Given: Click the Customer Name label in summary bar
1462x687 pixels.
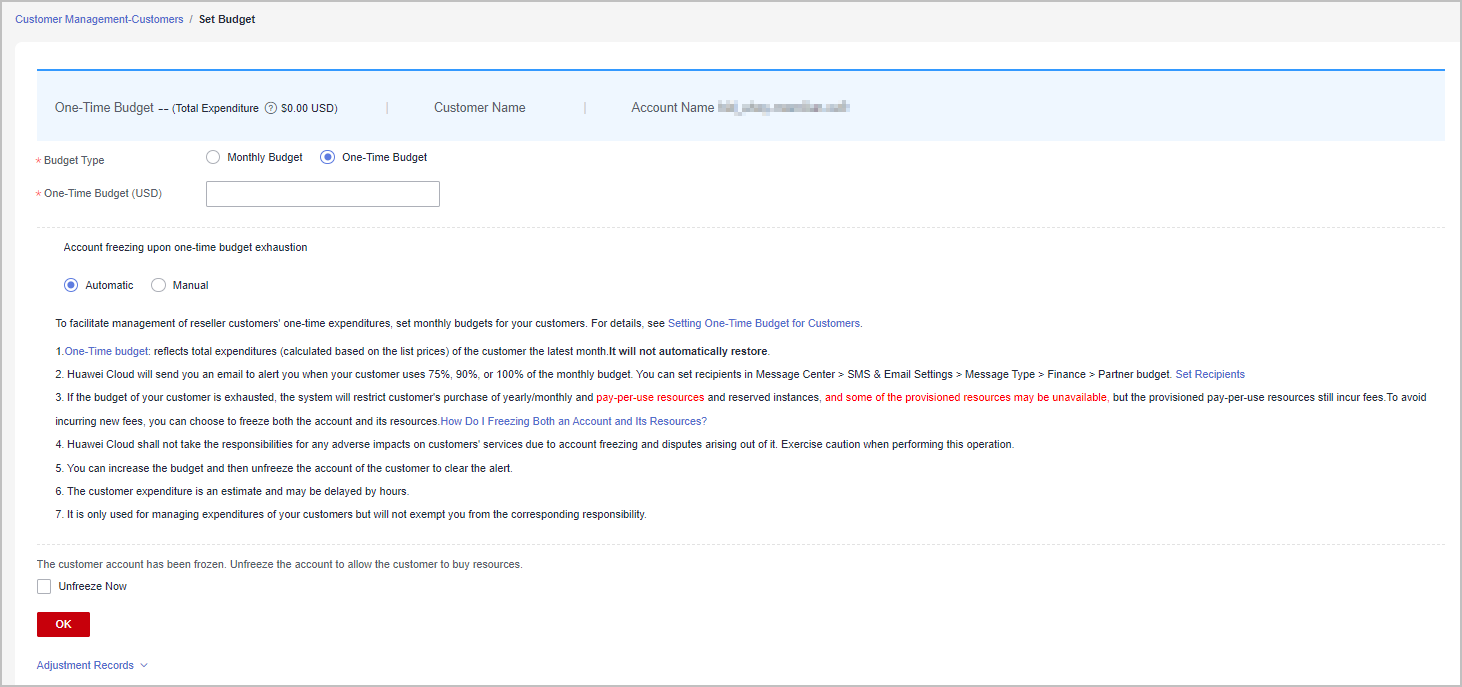Looking at the screenshot, I should (x=479, y=107).
